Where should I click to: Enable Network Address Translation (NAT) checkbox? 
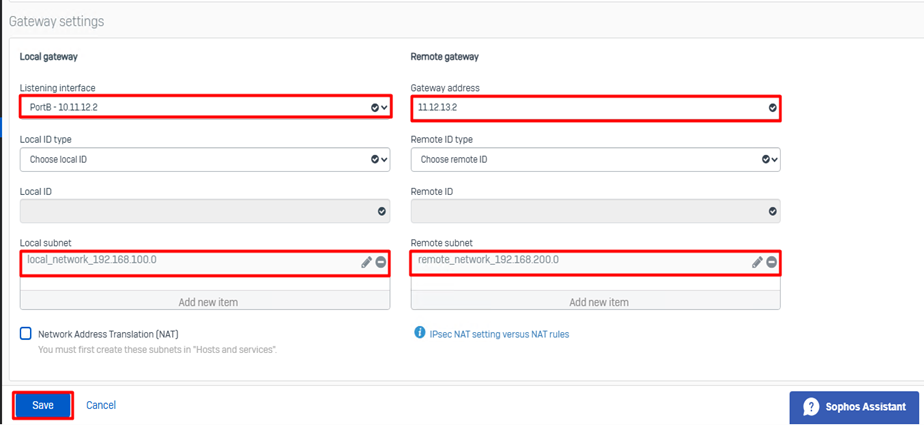26,334
